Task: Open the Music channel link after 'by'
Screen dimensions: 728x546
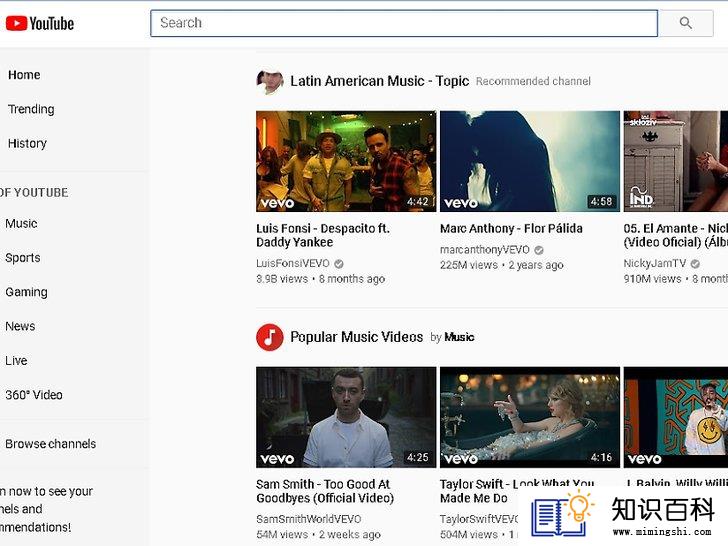Action: 459,337
